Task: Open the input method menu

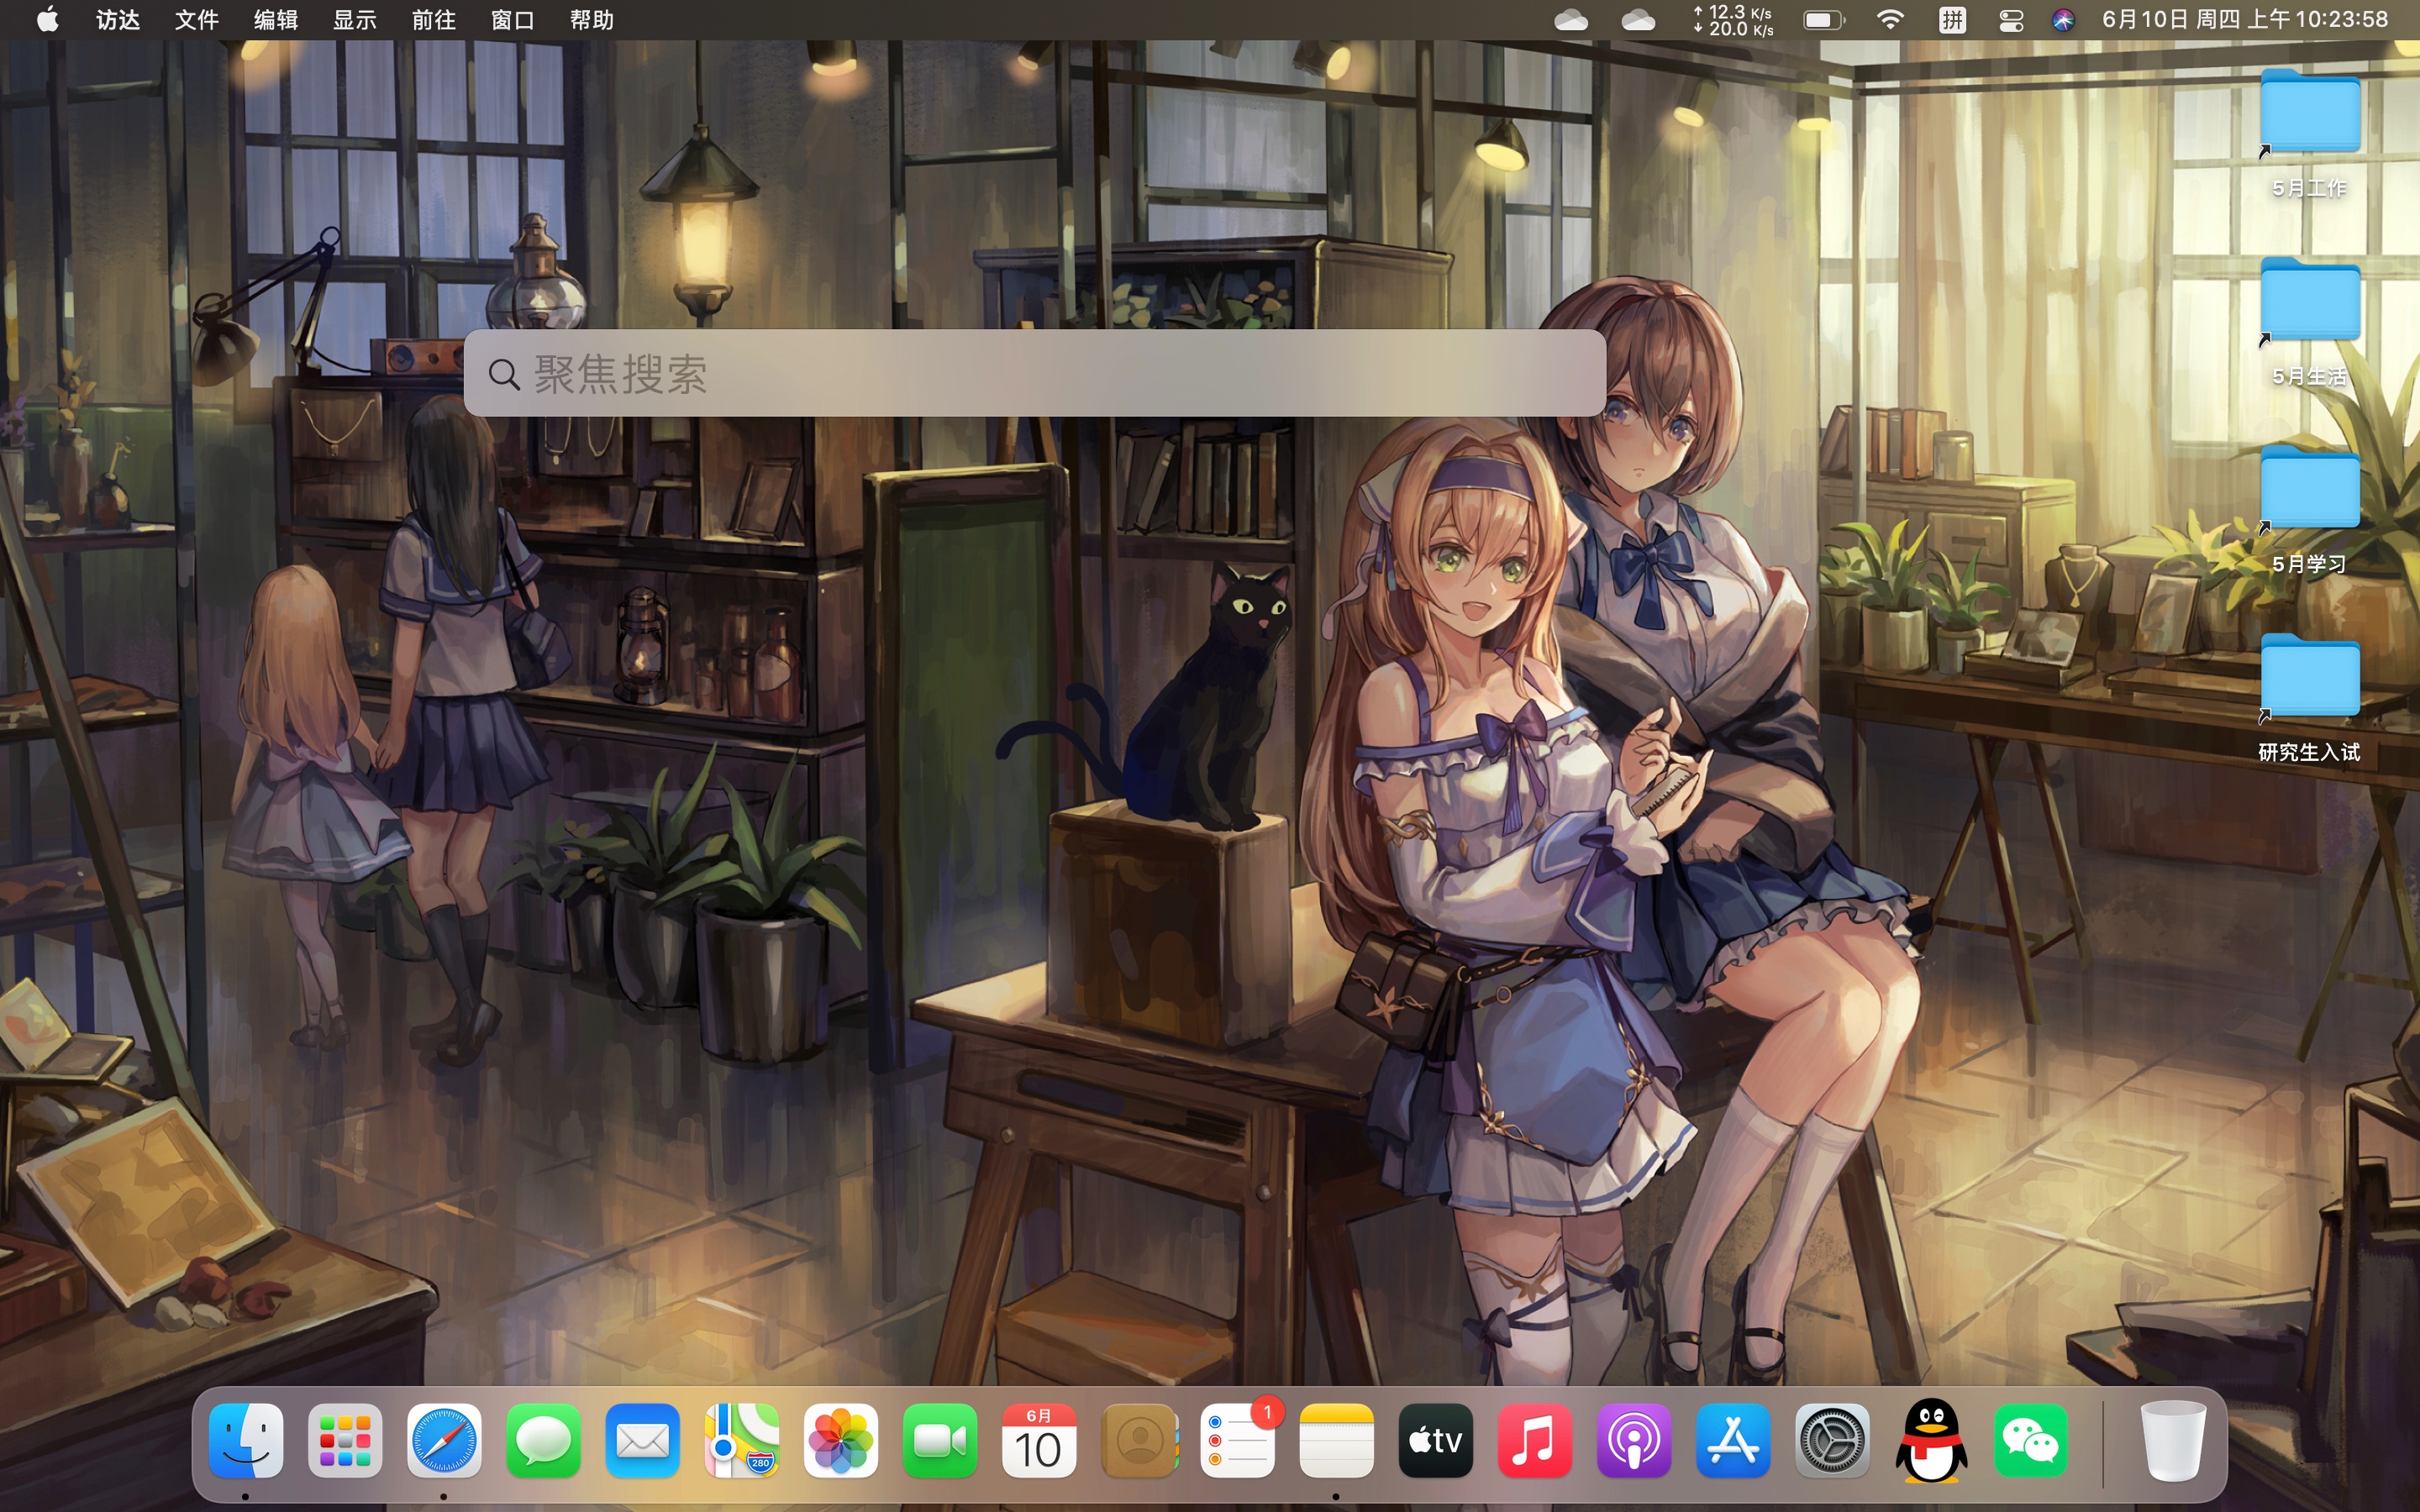Action: pos(1952,20)
